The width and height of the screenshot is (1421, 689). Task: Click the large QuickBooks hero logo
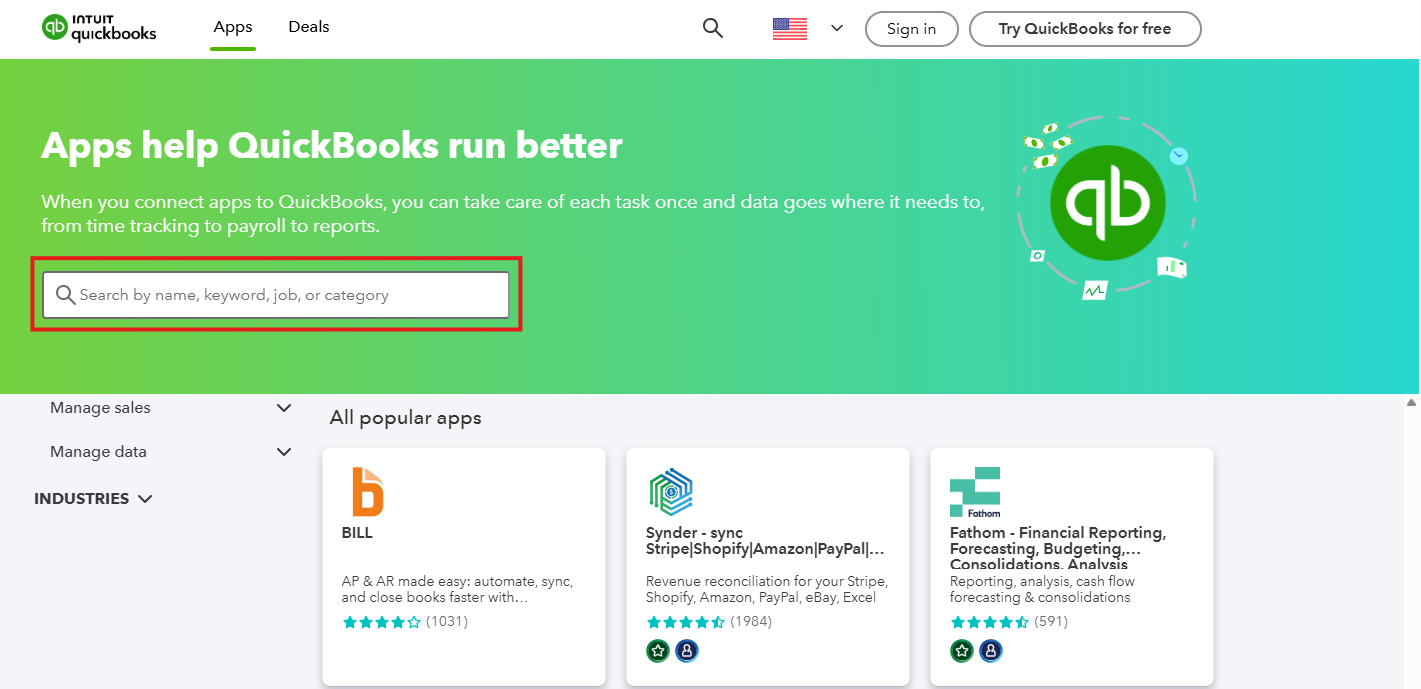click(x=1107, y=203)
